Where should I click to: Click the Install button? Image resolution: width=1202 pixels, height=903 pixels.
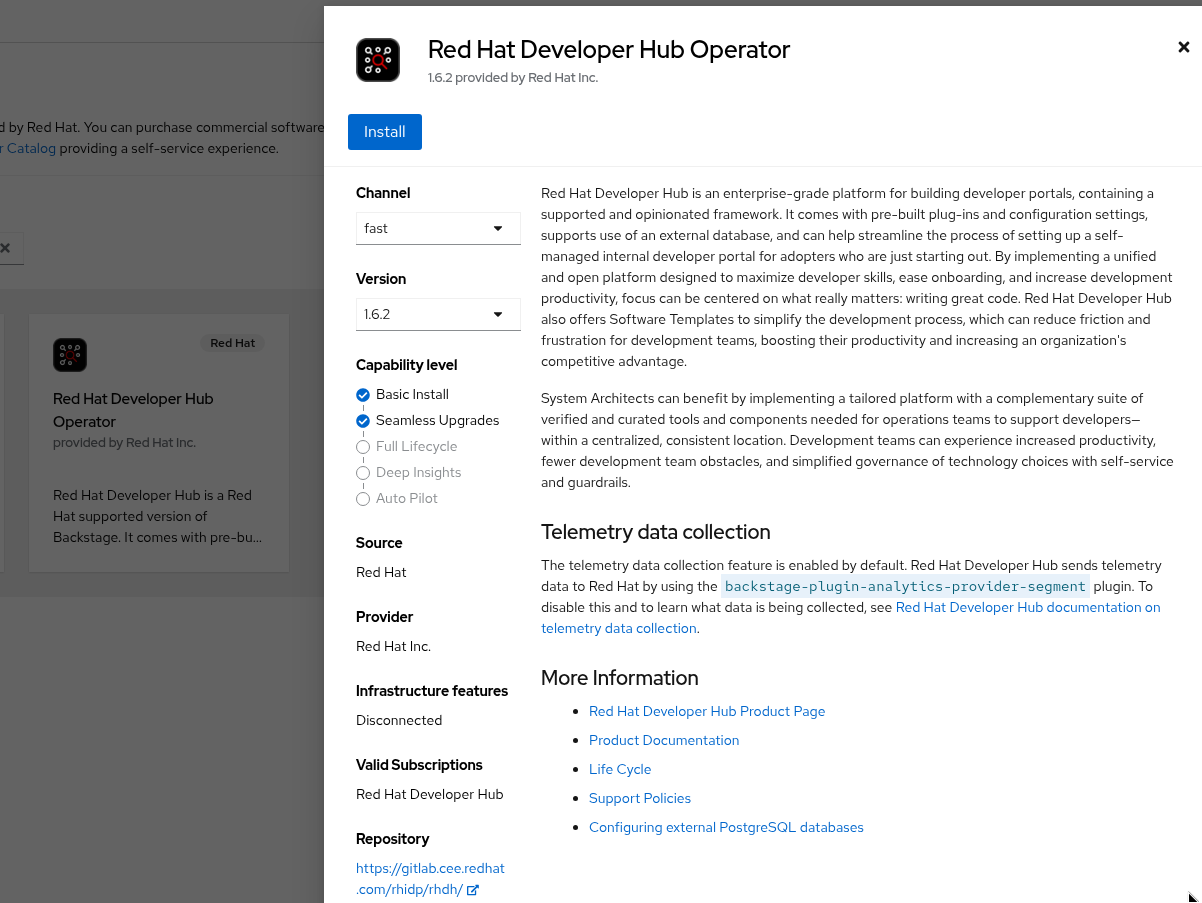[385, 132]
